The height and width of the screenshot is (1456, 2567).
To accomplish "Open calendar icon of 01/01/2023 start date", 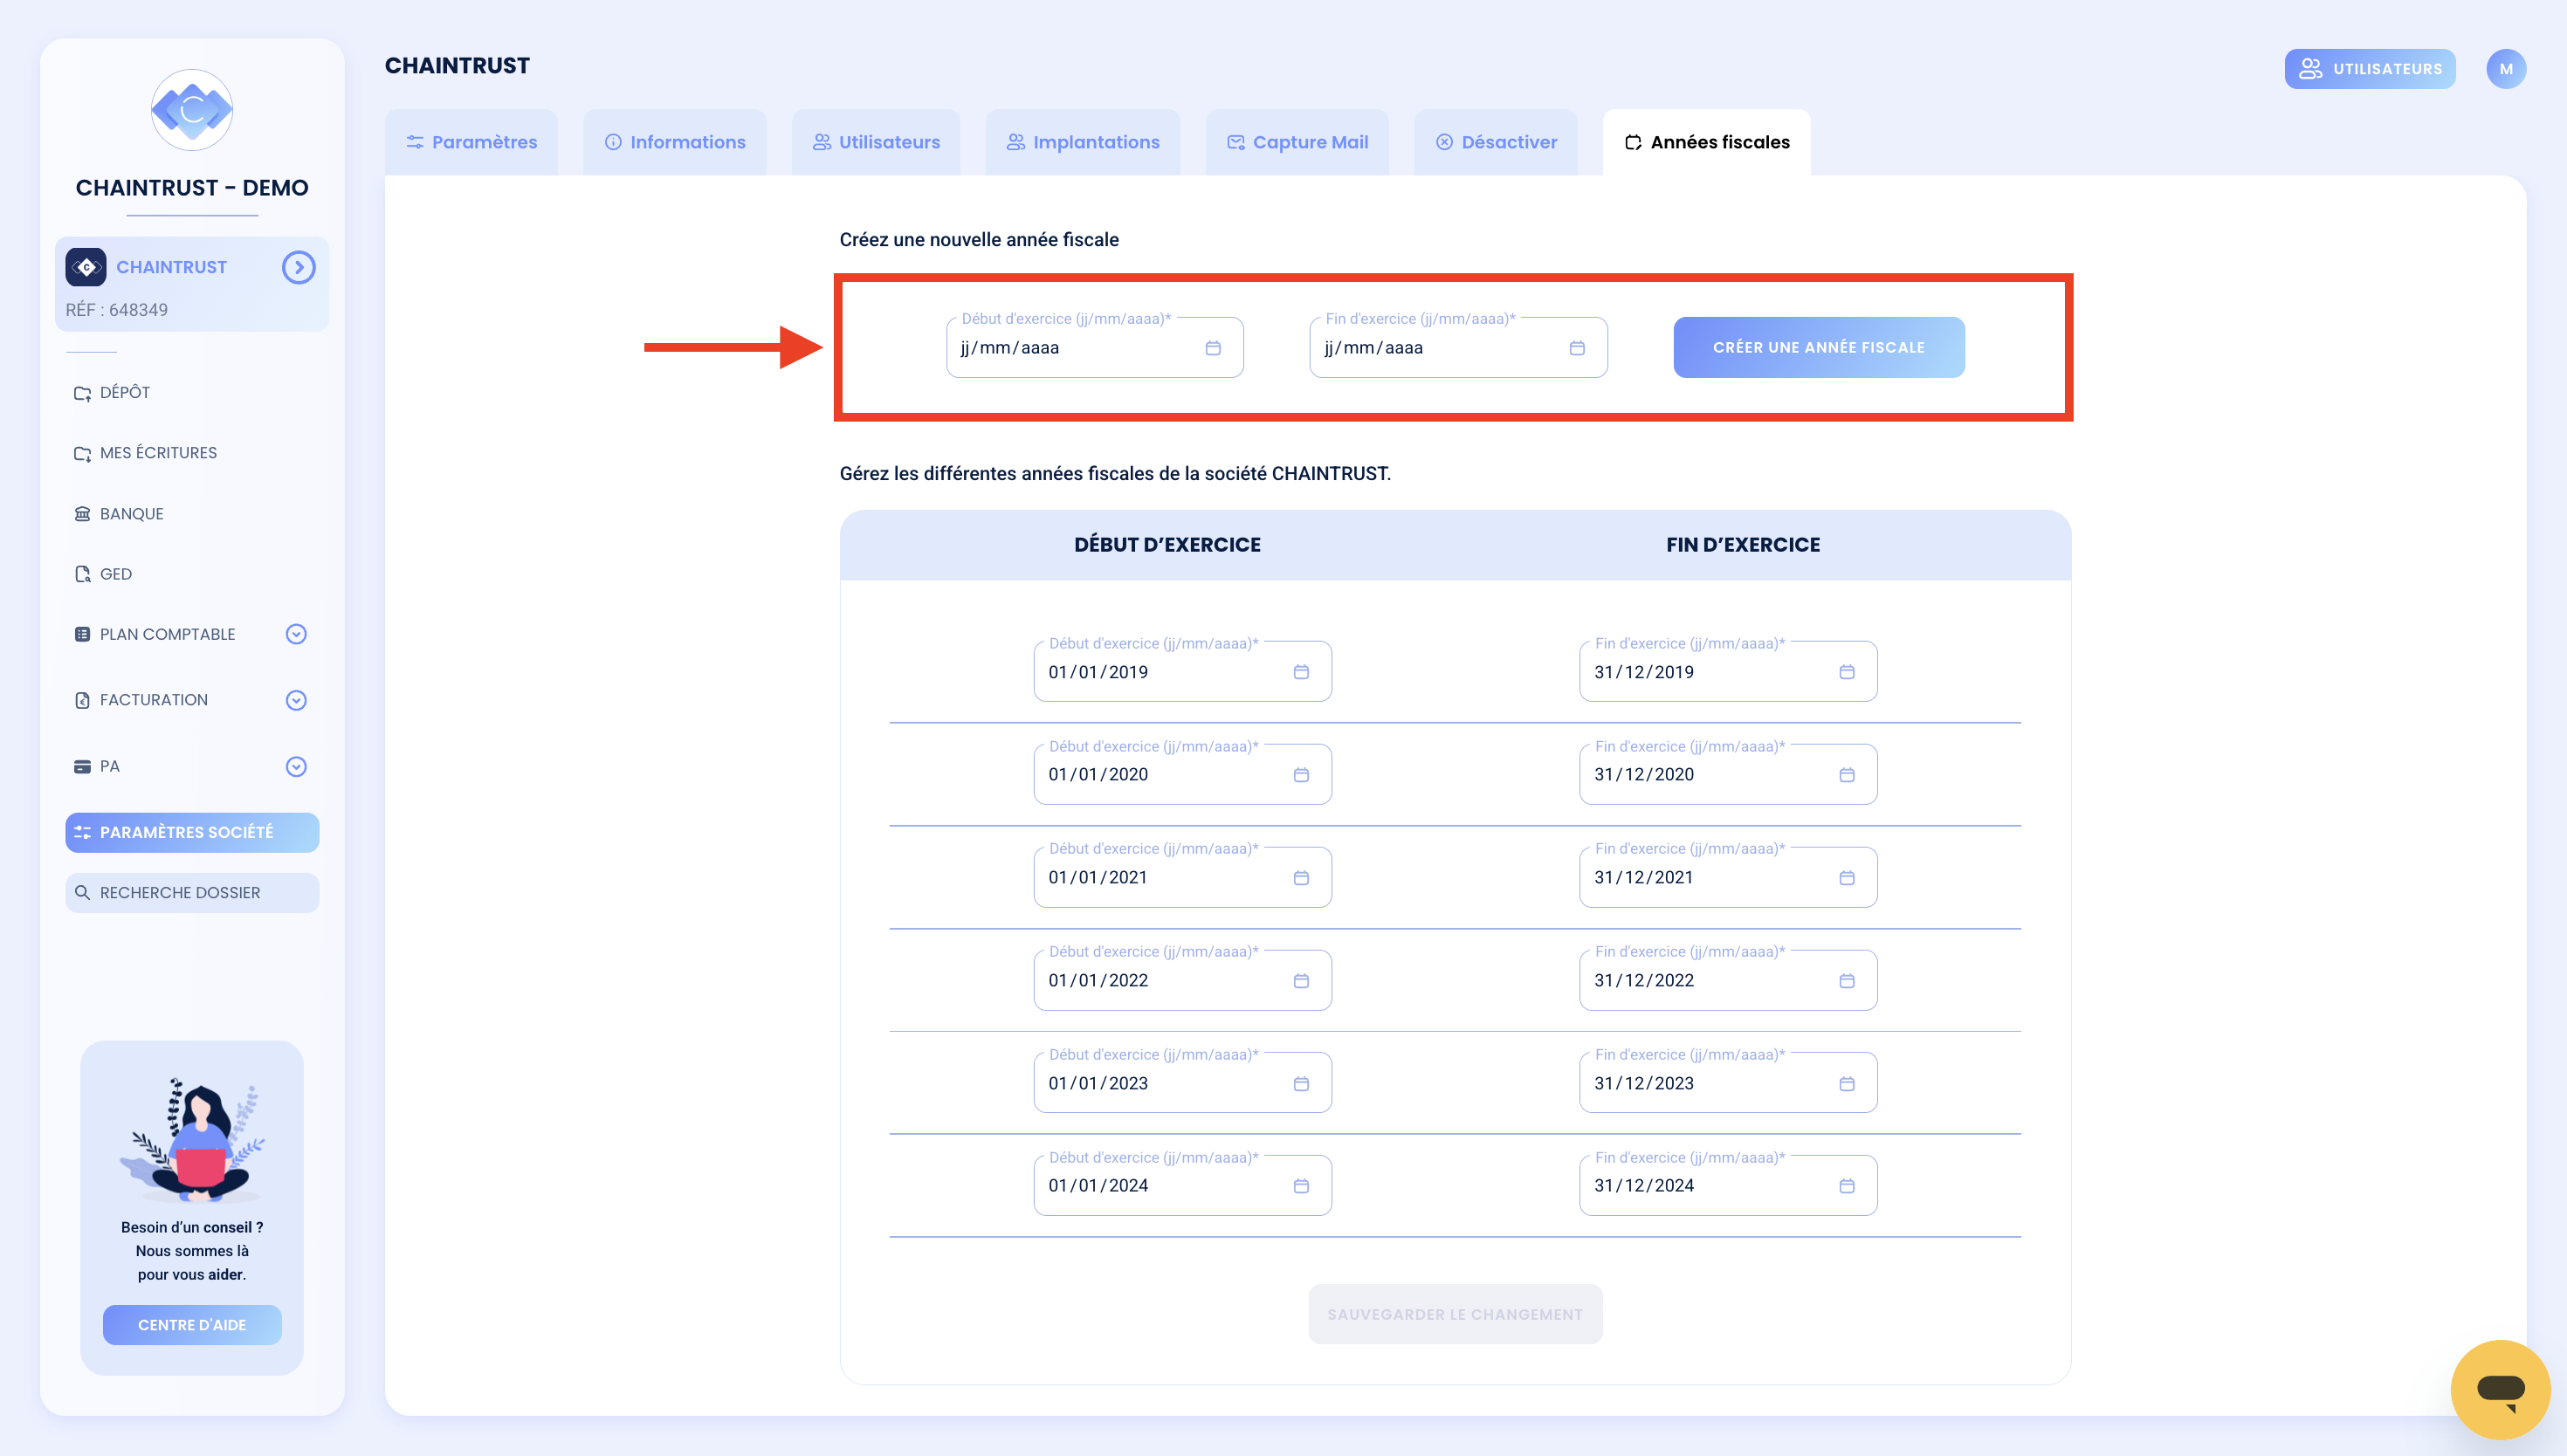I will click(1300, 1084).
